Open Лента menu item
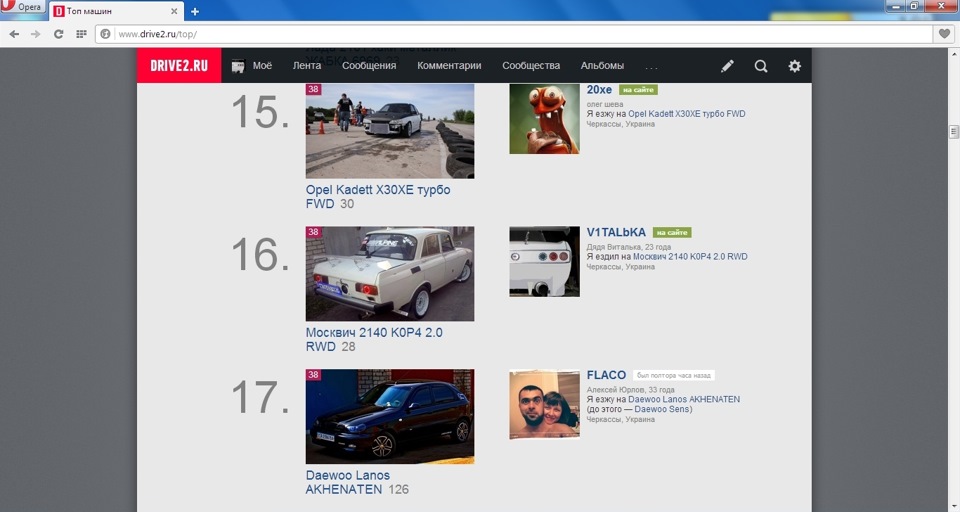The height and width of the screenshot is (512, 960). [x=307, y=66]
